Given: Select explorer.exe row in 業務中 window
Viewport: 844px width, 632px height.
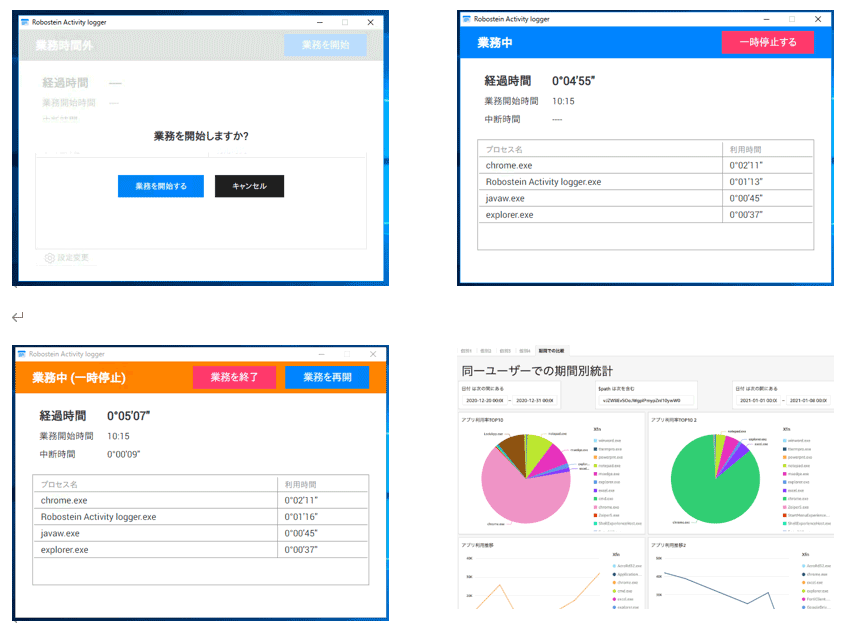Looking at the screenshot, I should (645, 215).
